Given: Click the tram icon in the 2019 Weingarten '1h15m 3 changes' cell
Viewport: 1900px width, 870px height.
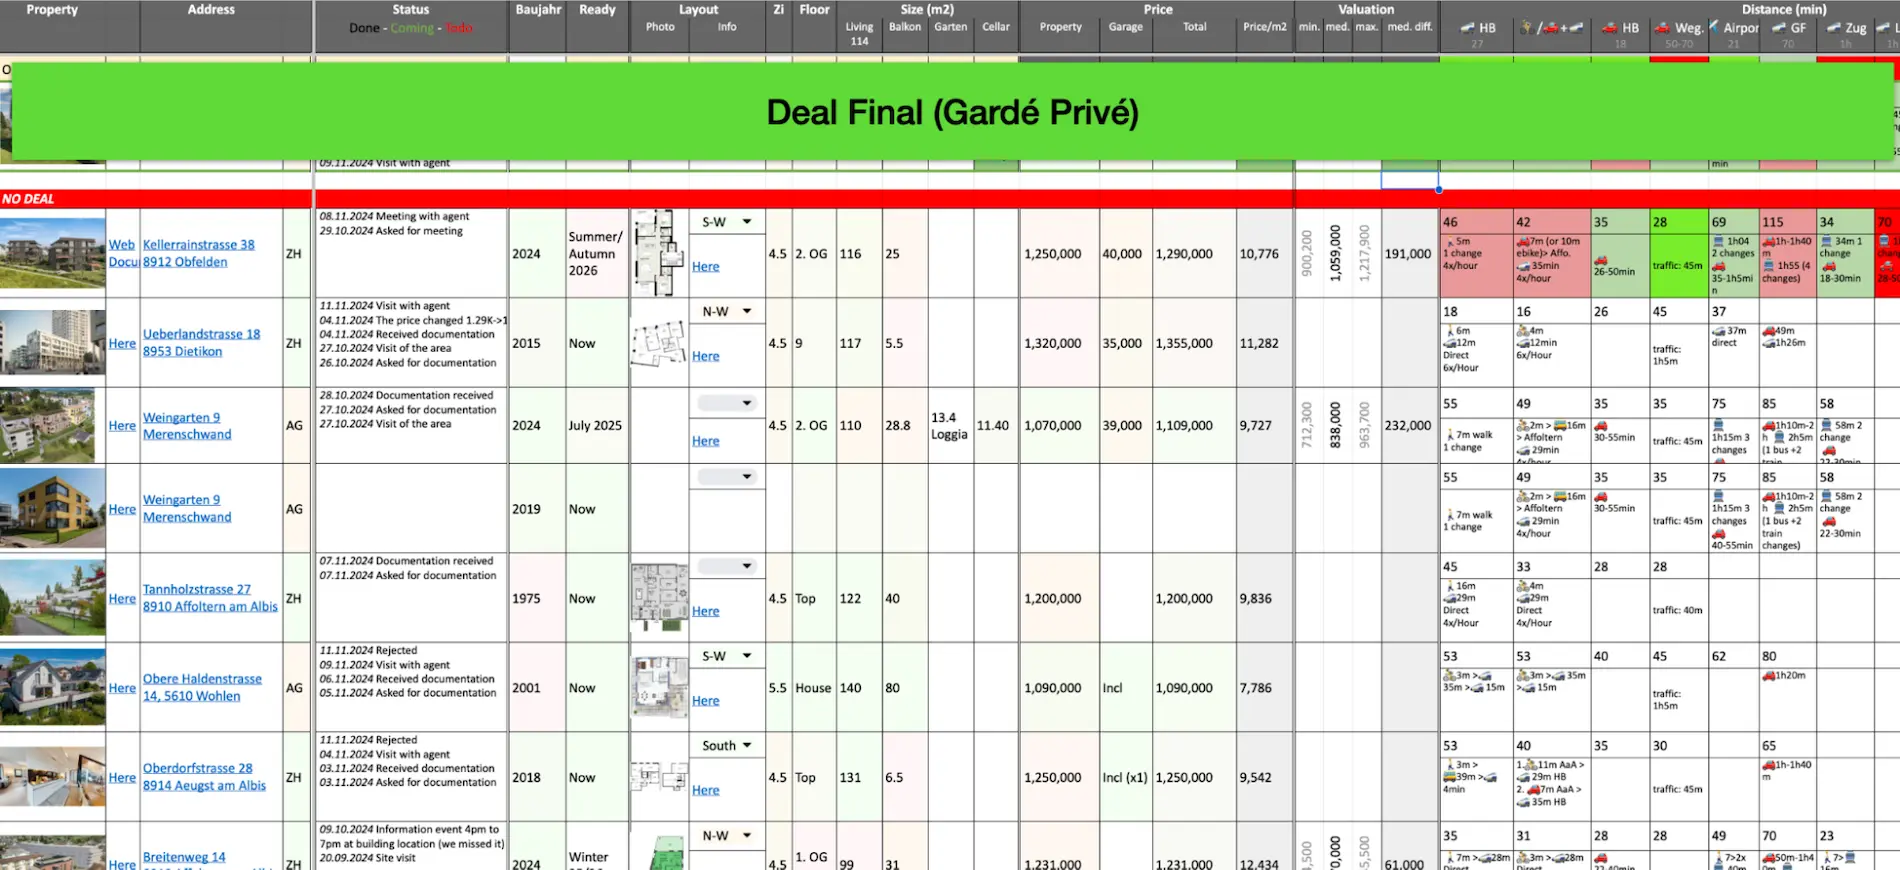Looking at the screenshot, I should (x=1719, y=496).
